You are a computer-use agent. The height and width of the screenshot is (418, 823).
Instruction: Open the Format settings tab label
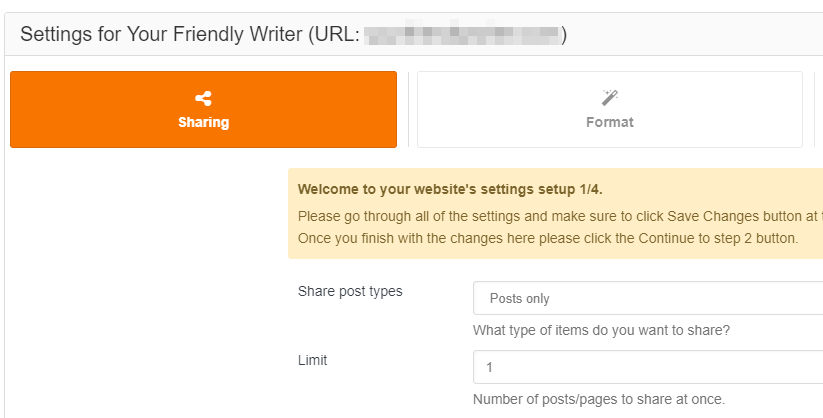tap(610, 122)
